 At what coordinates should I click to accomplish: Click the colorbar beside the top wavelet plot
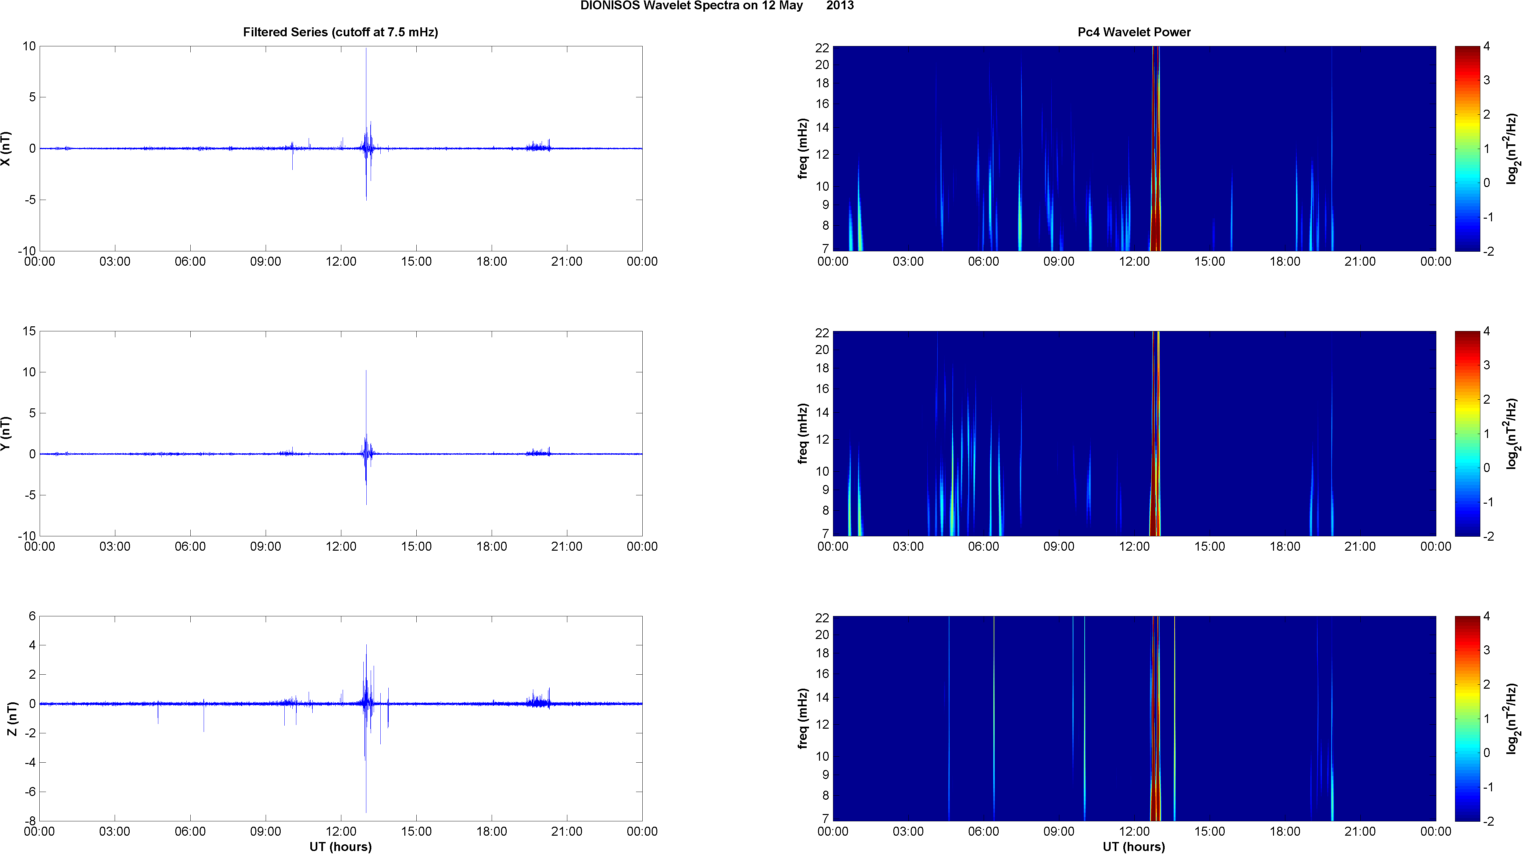coord(1466,148)
